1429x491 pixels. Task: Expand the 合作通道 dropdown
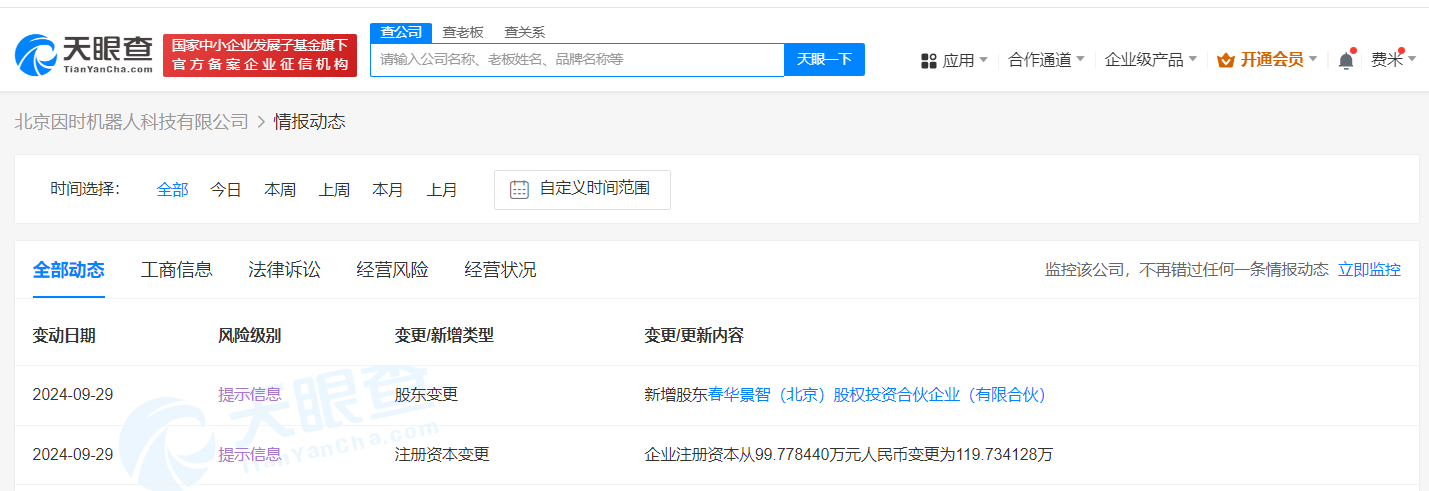click(1046, 60)
